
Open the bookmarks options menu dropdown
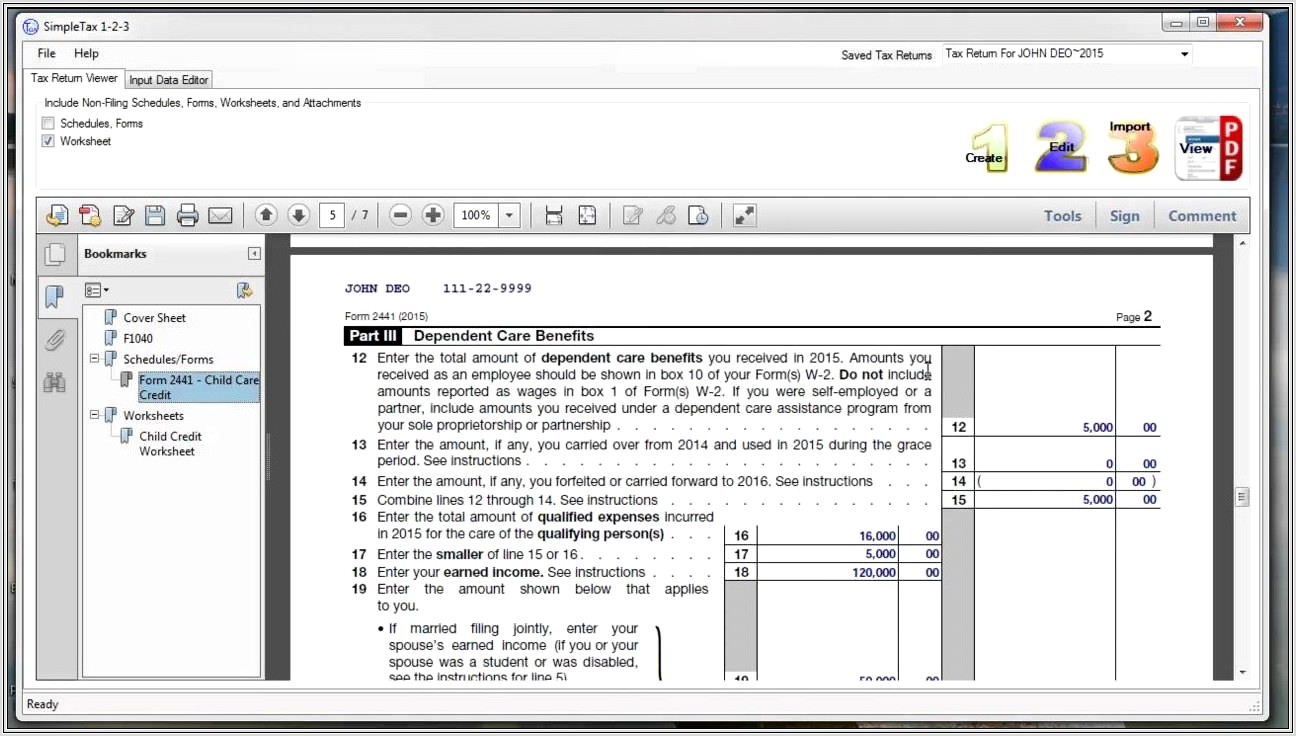tap(97, 290)
